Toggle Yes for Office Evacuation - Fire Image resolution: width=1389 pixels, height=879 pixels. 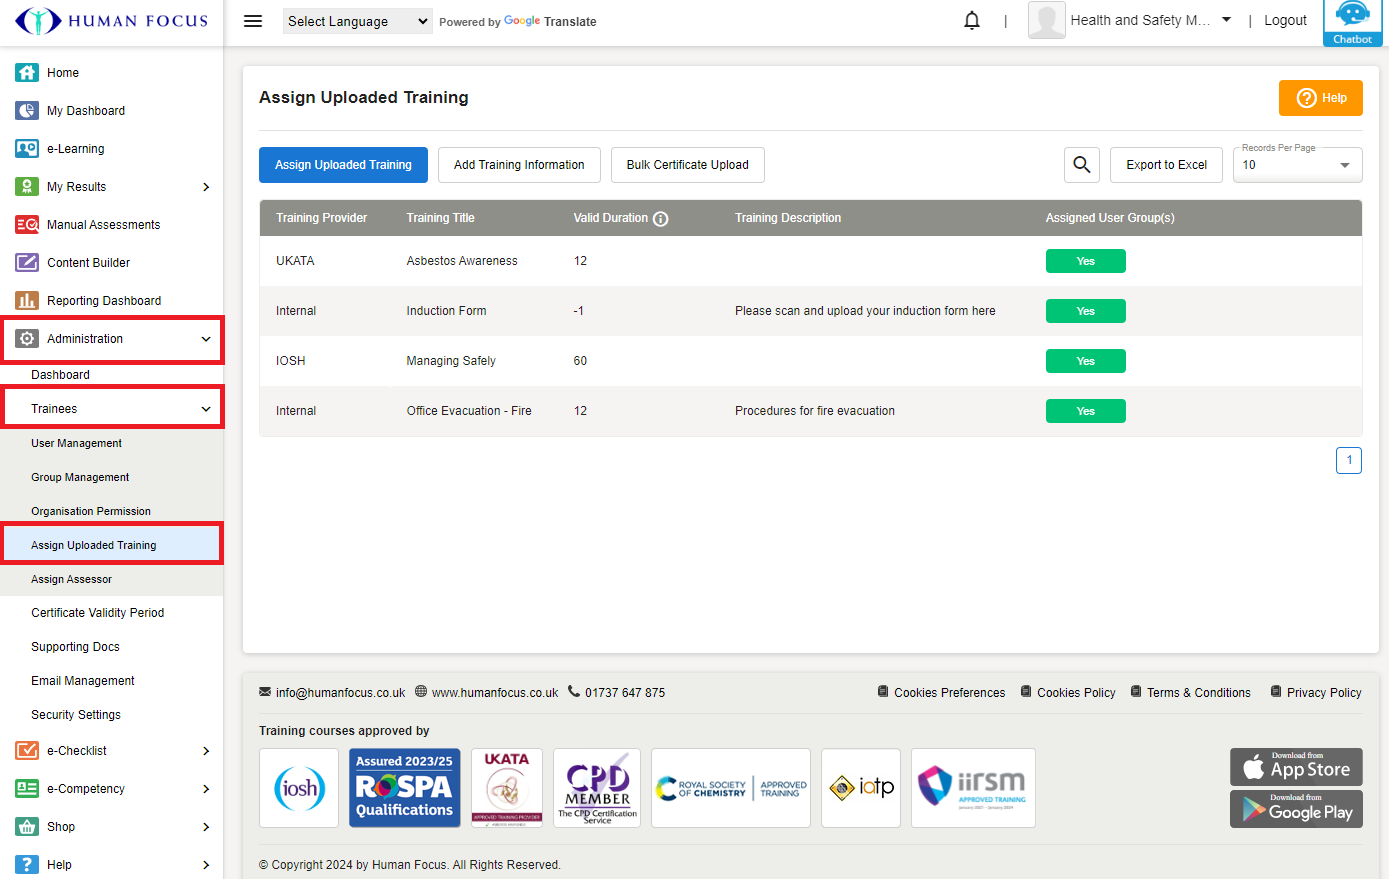(1085, 411)
